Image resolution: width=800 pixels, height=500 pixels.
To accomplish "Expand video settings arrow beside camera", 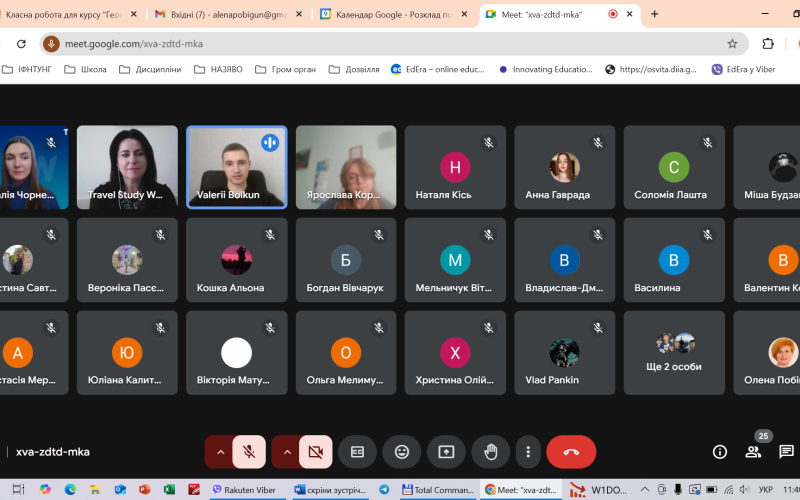I will click(x=287, y=452).
